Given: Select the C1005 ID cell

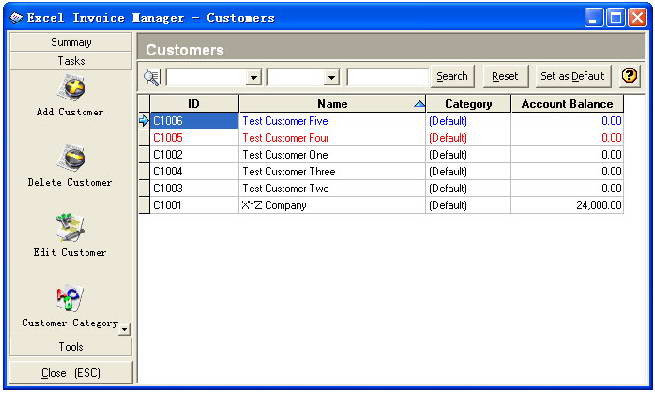Looking at the screenshot, I should tap(194, 138).
